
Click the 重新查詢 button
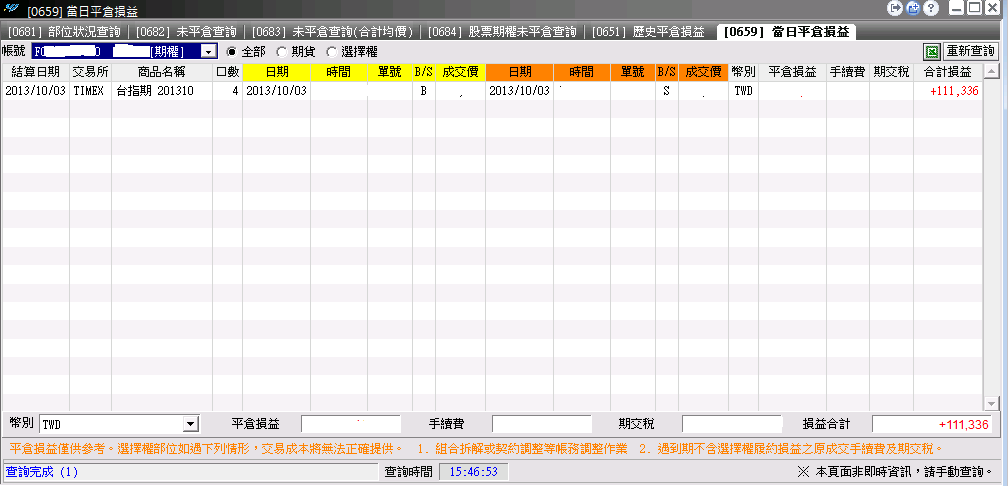pyautogui.click(x=970, y=51)
